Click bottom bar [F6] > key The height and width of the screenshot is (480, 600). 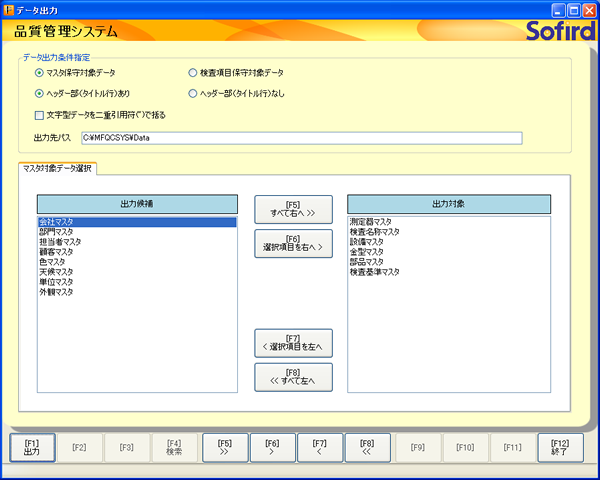pos(272,446)
